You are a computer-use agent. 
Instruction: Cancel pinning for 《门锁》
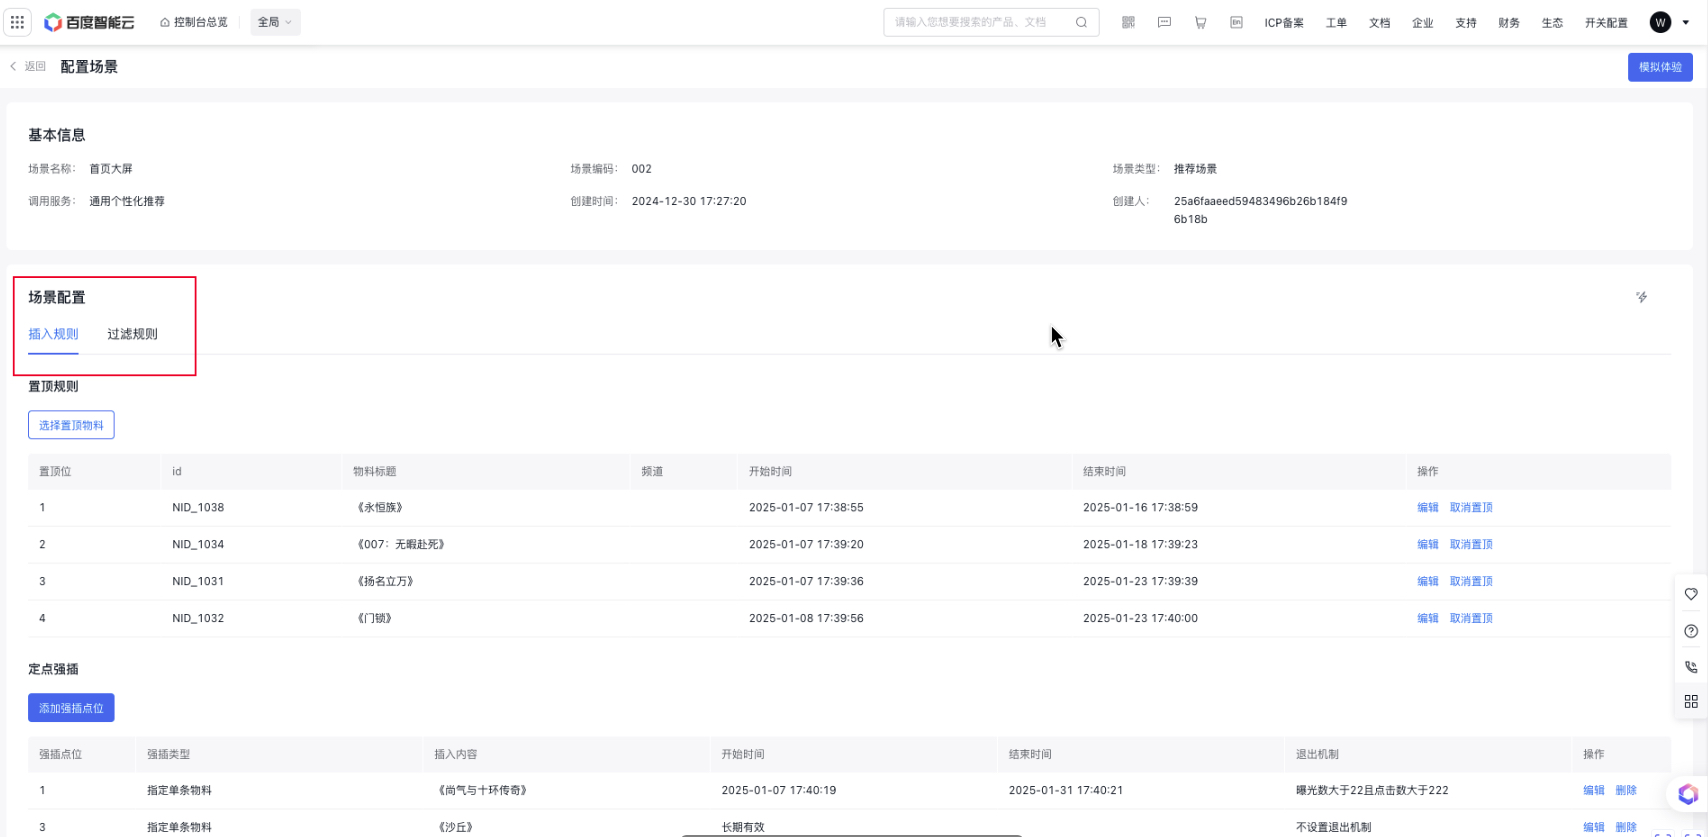tap(1471, 618)
